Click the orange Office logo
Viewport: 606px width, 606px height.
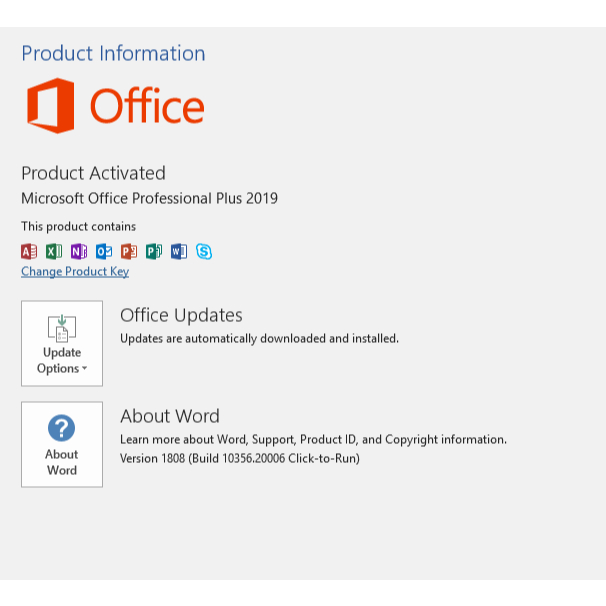(116, 106)
